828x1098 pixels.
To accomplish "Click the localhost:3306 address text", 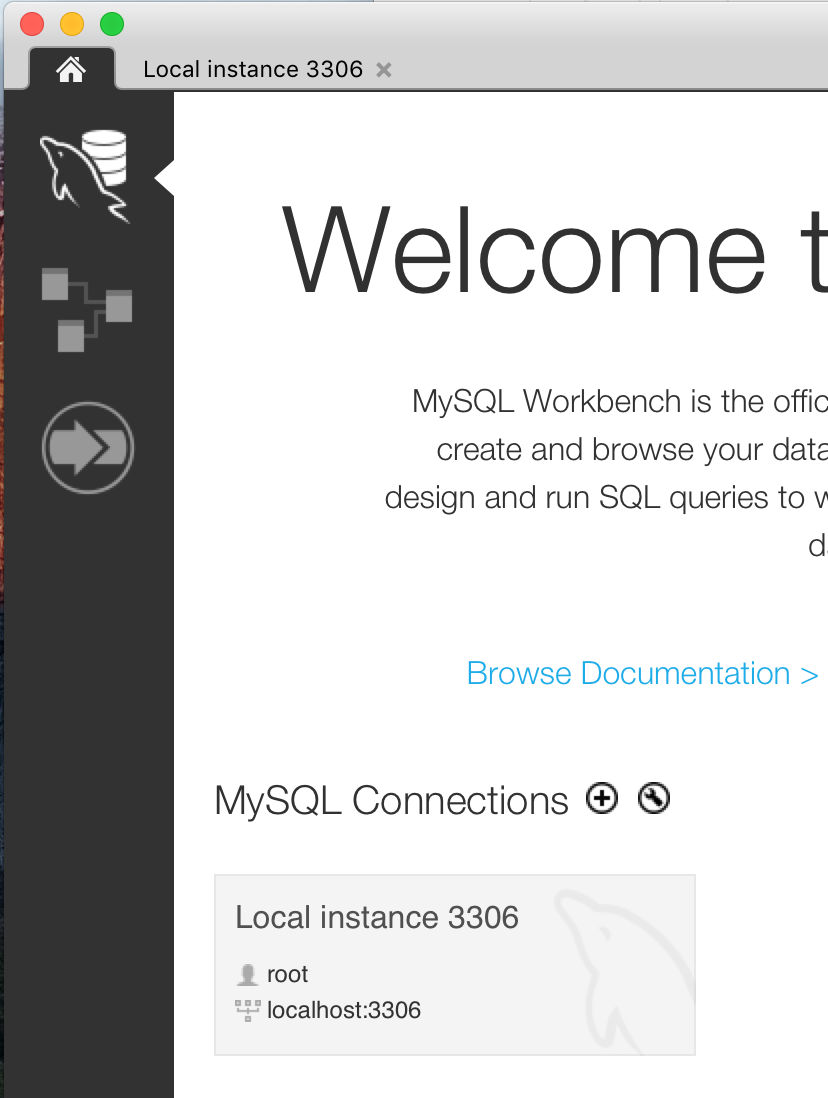I will (x=344, y=1010).
